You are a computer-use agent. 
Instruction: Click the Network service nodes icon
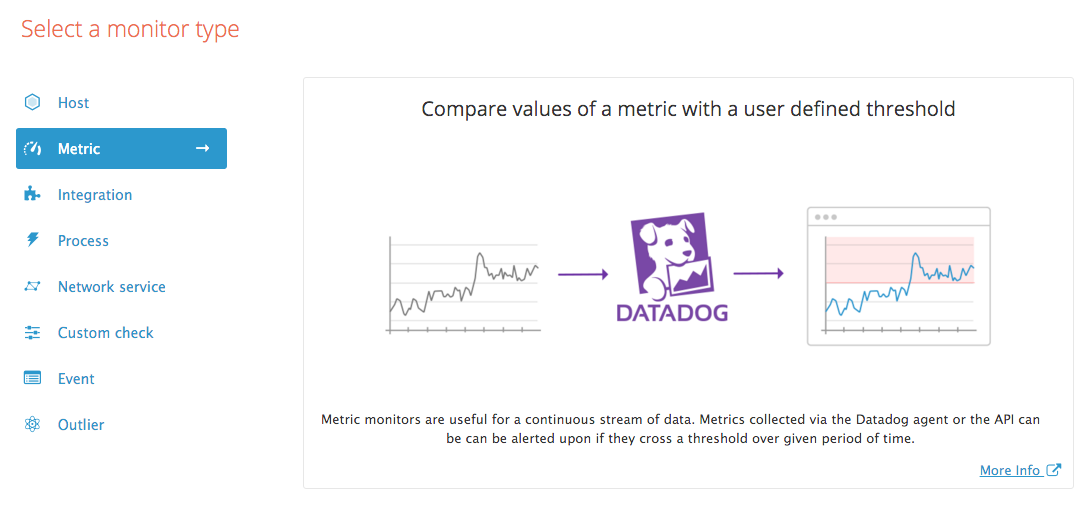33,287
